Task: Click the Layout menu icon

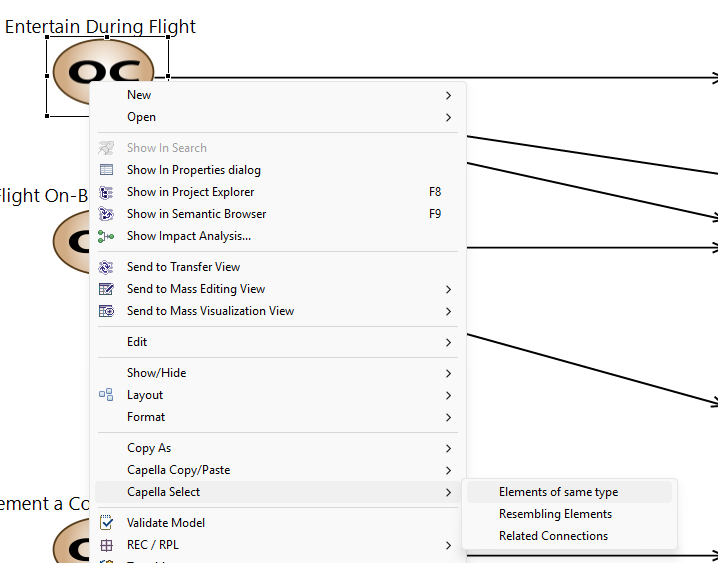Action: point(107,395)
